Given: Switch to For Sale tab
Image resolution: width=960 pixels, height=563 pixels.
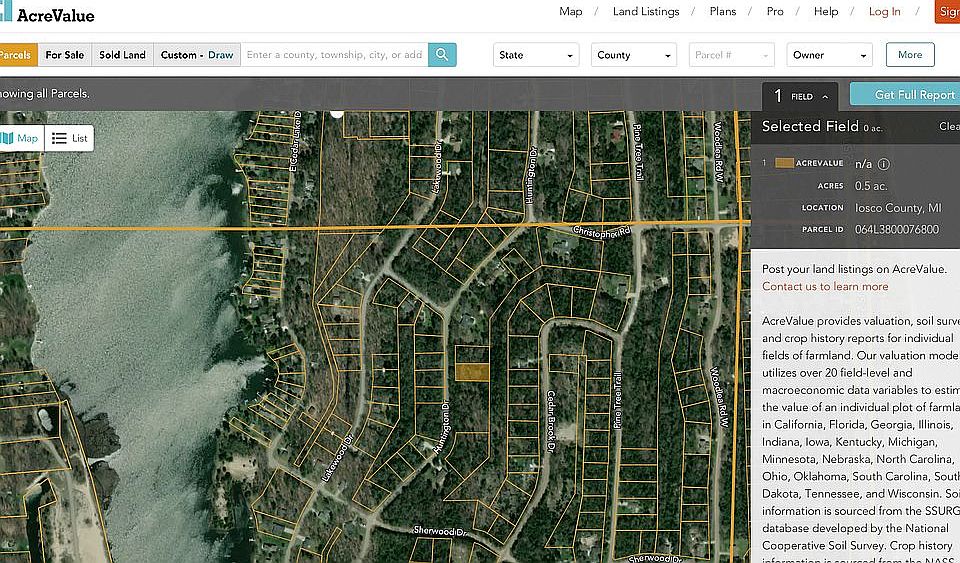Looking at the screenshot, I should (64, 55).
